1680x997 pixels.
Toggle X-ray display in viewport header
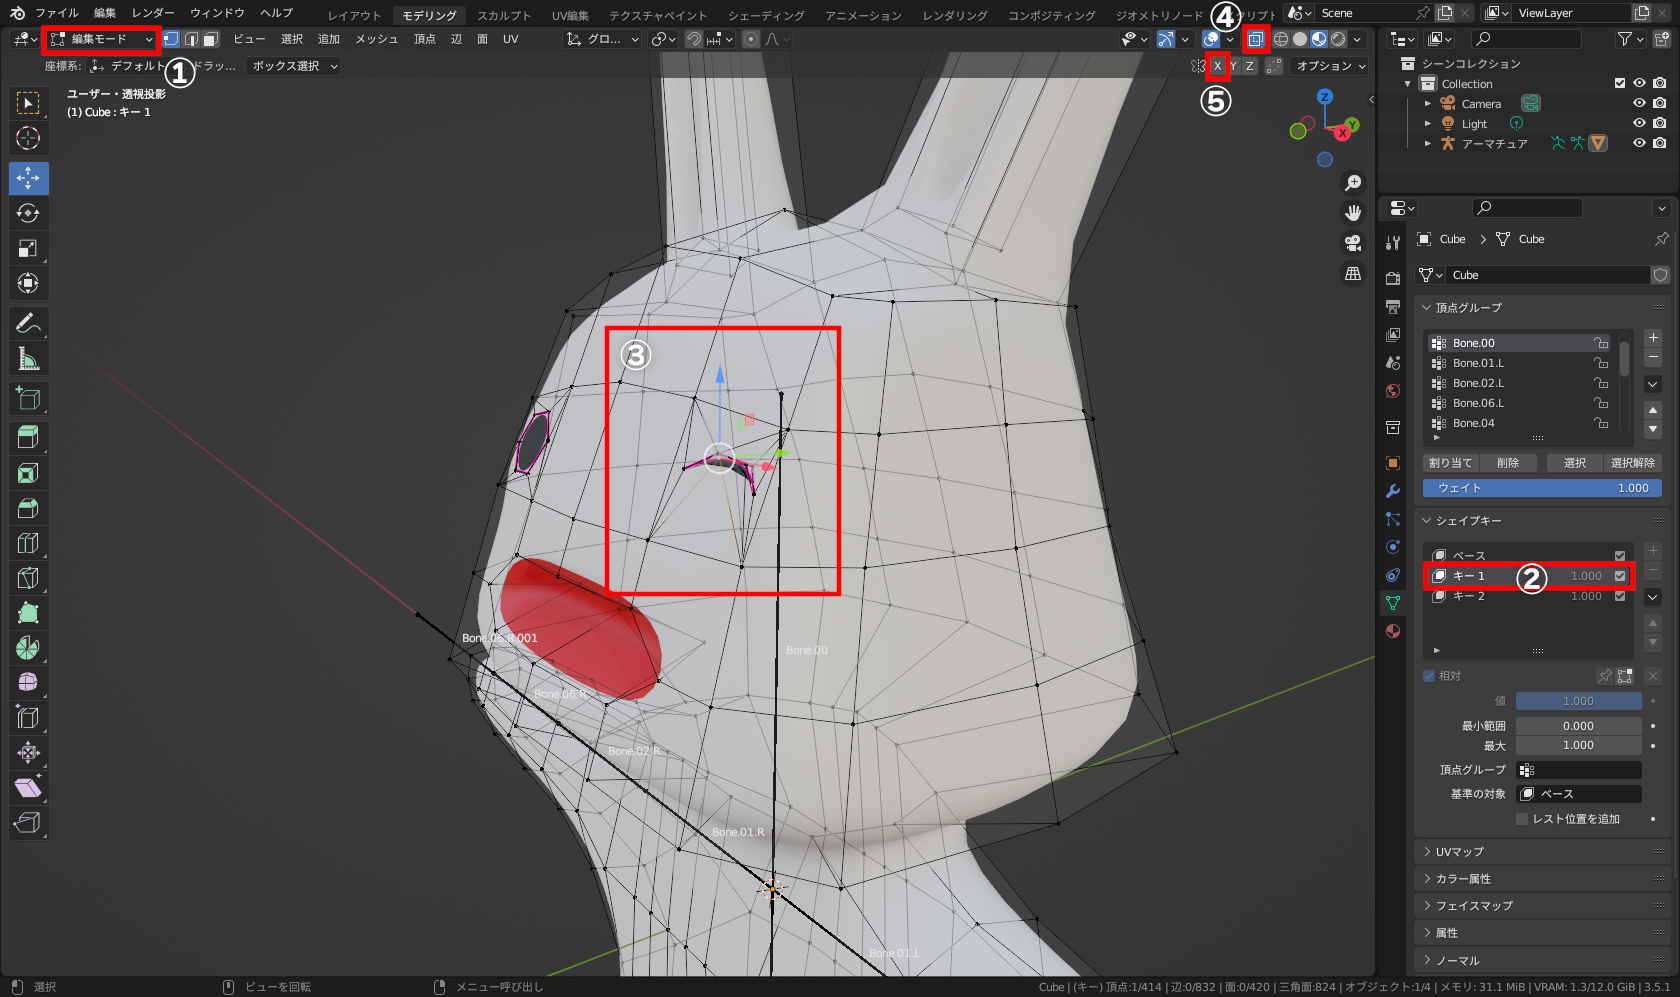[x=1255, y=39]
